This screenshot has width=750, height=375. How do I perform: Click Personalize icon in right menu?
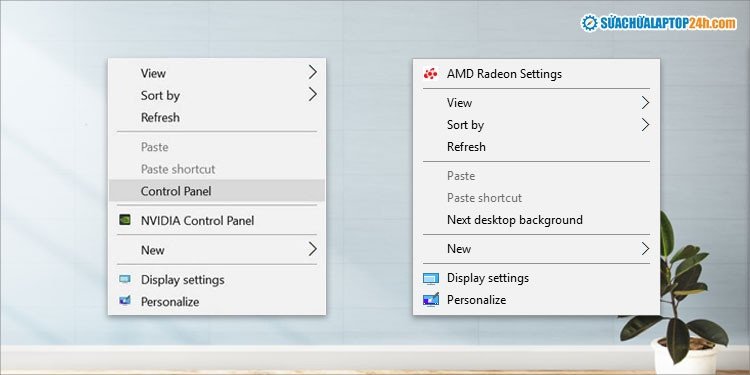pyautogui.click(x=431, y=300)
